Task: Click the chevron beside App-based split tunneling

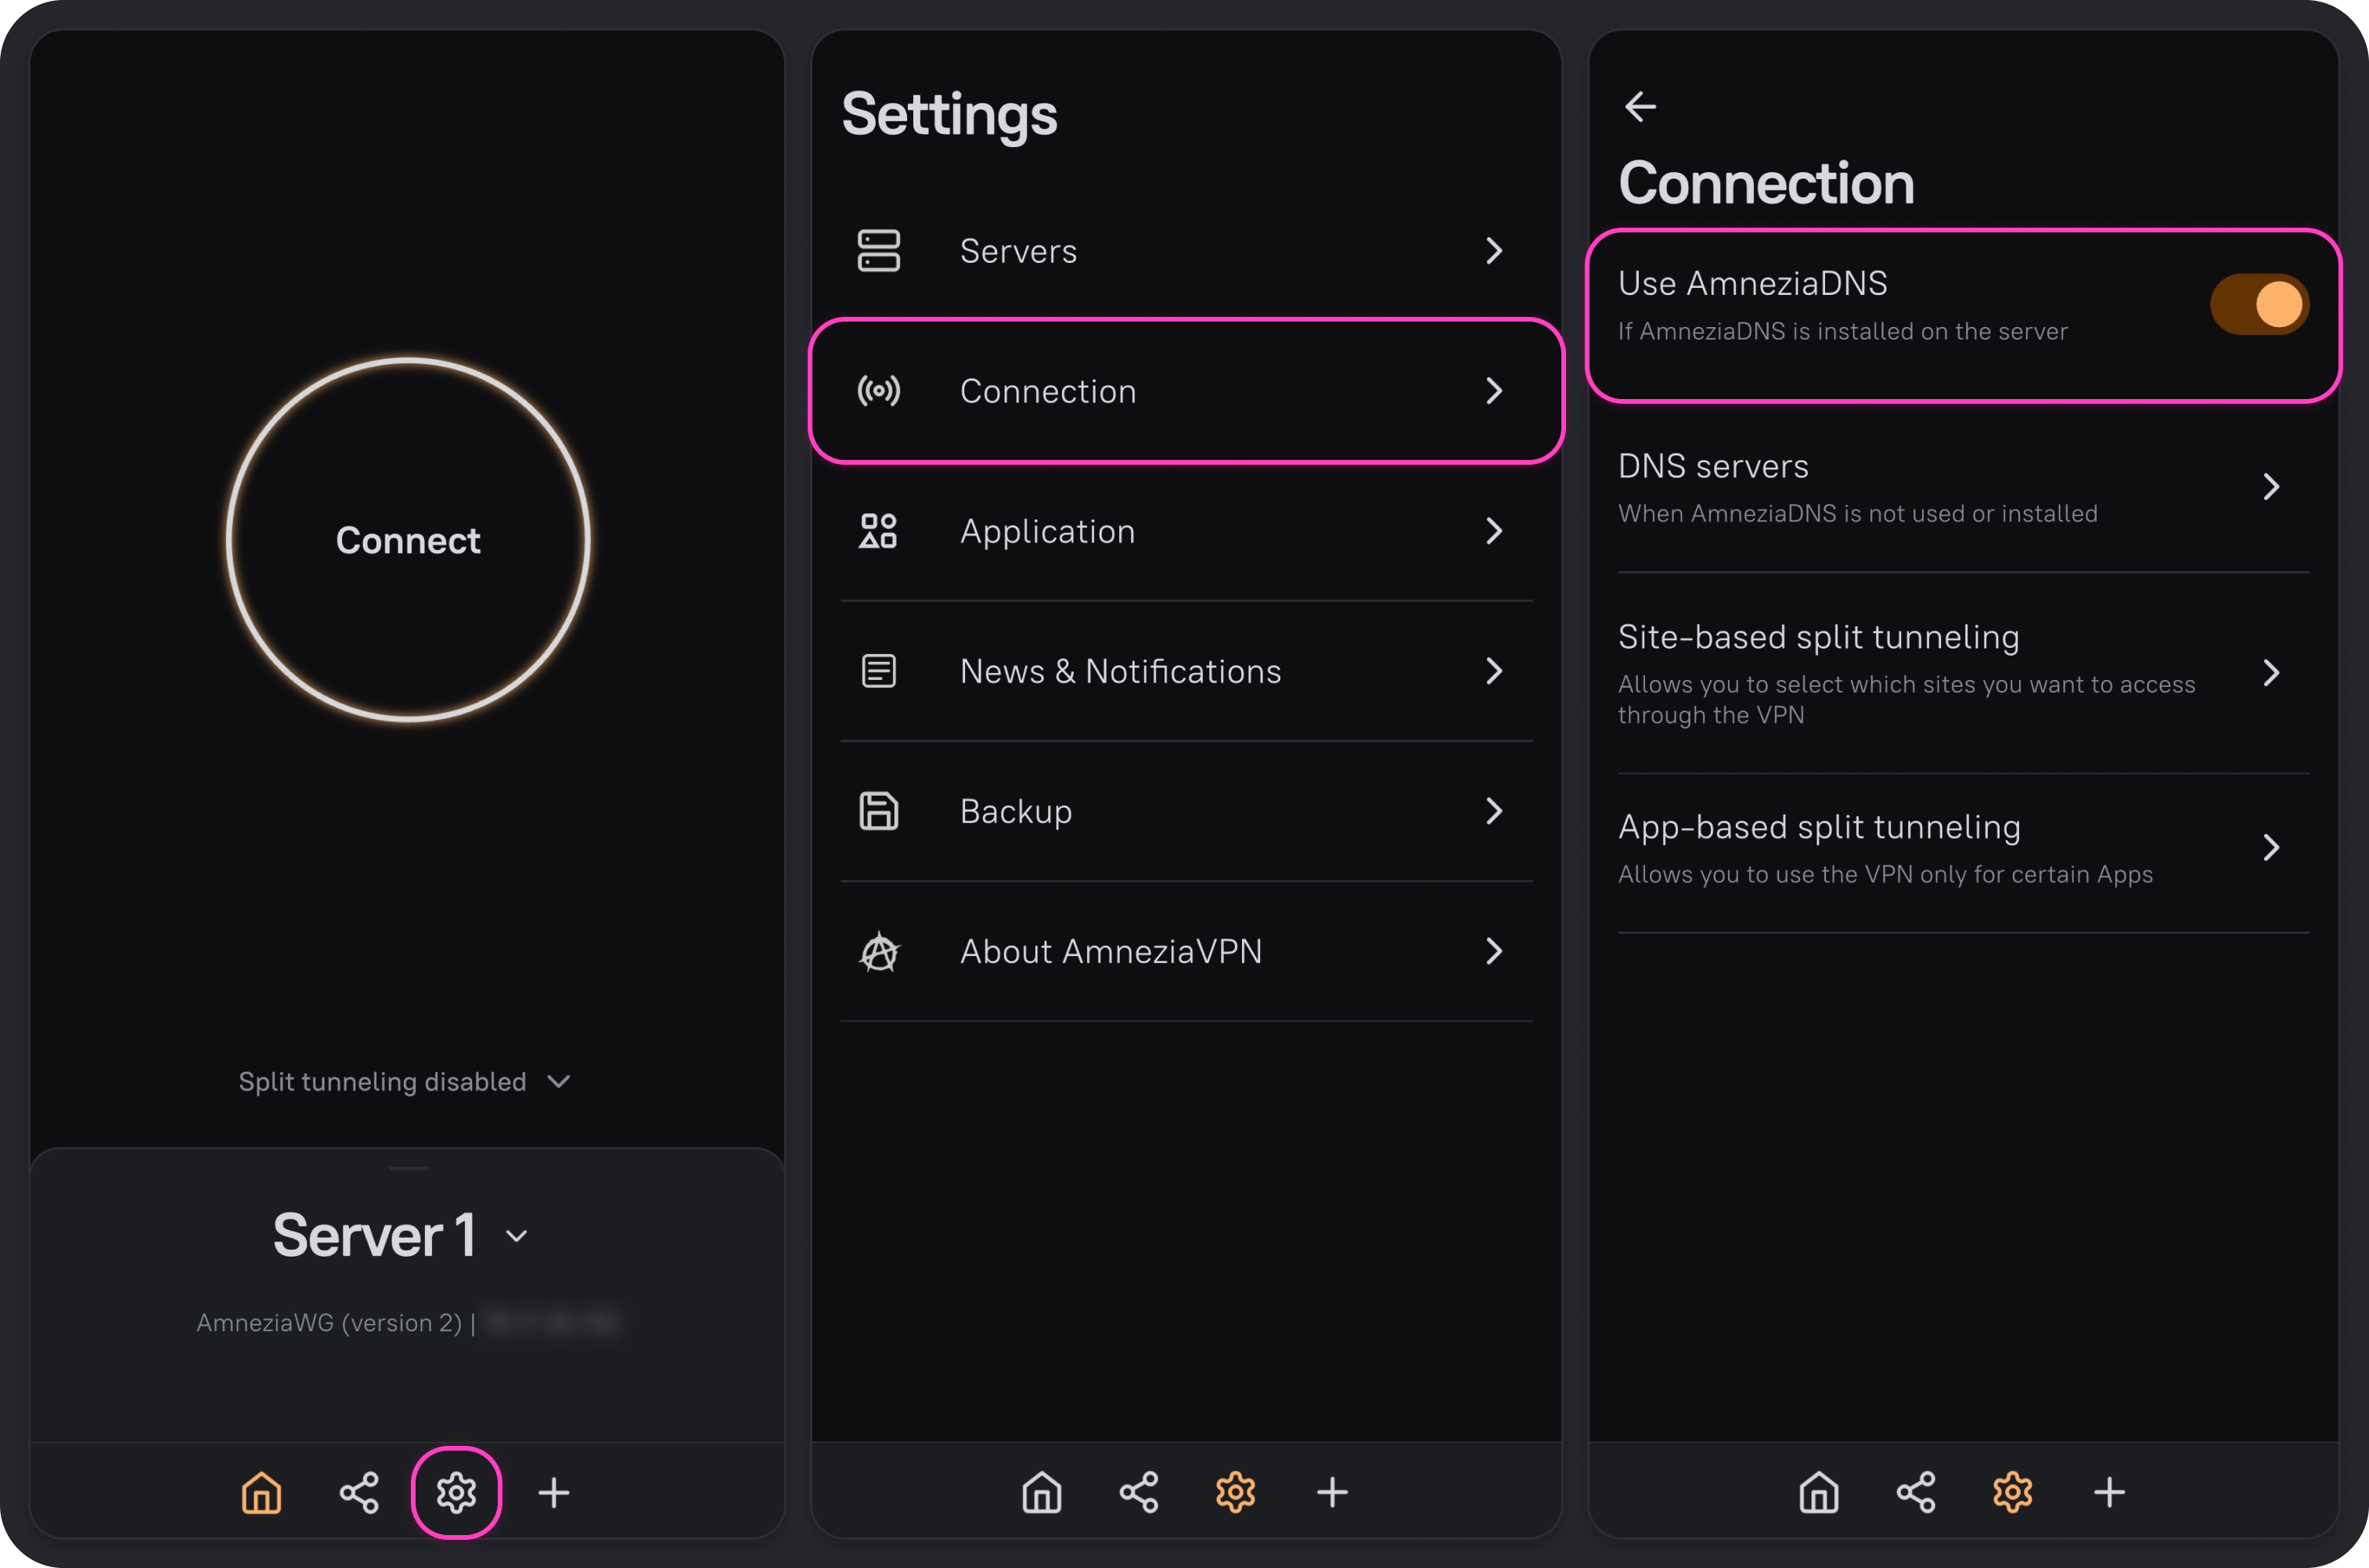Action: (x=2272, y=848)
